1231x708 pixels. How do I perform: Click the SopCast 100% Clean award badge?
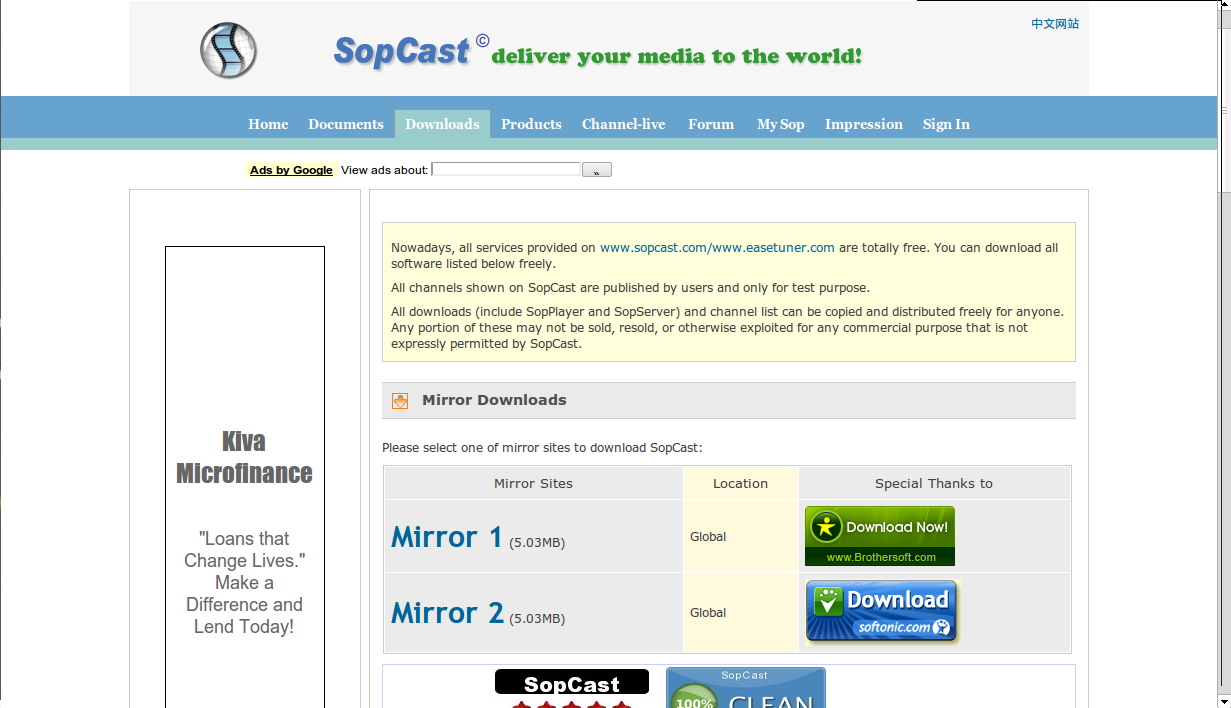click(x=746, y=688)
